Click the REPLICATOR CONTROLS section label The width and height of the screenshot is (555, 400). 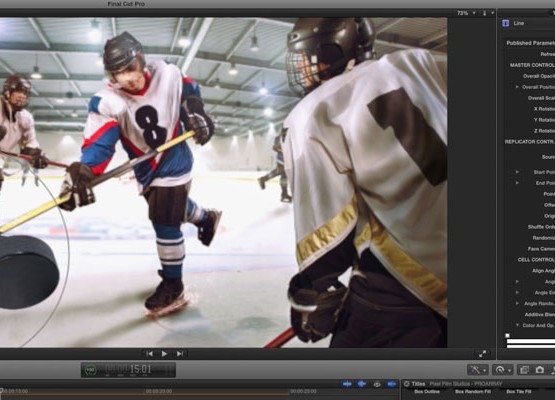click(x=530, y=142)
